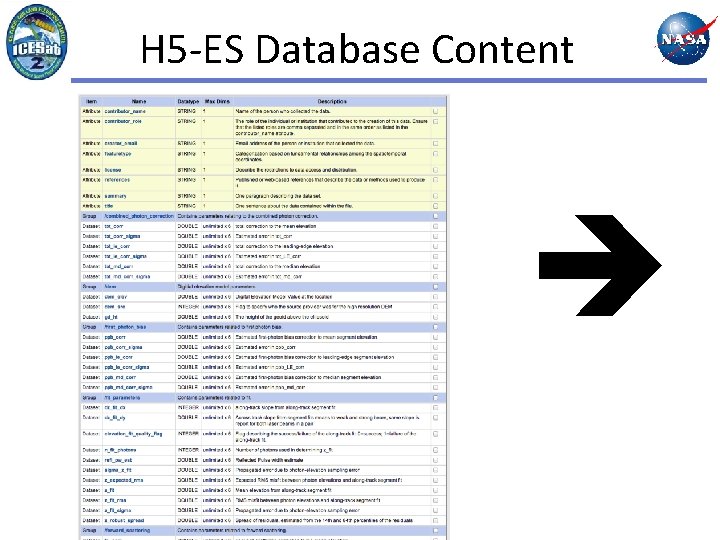The height and width of the screenshot is (540, 720).
Task: Open the fpb_le_corr_sigma dataset link
Action: coord(127,367)
